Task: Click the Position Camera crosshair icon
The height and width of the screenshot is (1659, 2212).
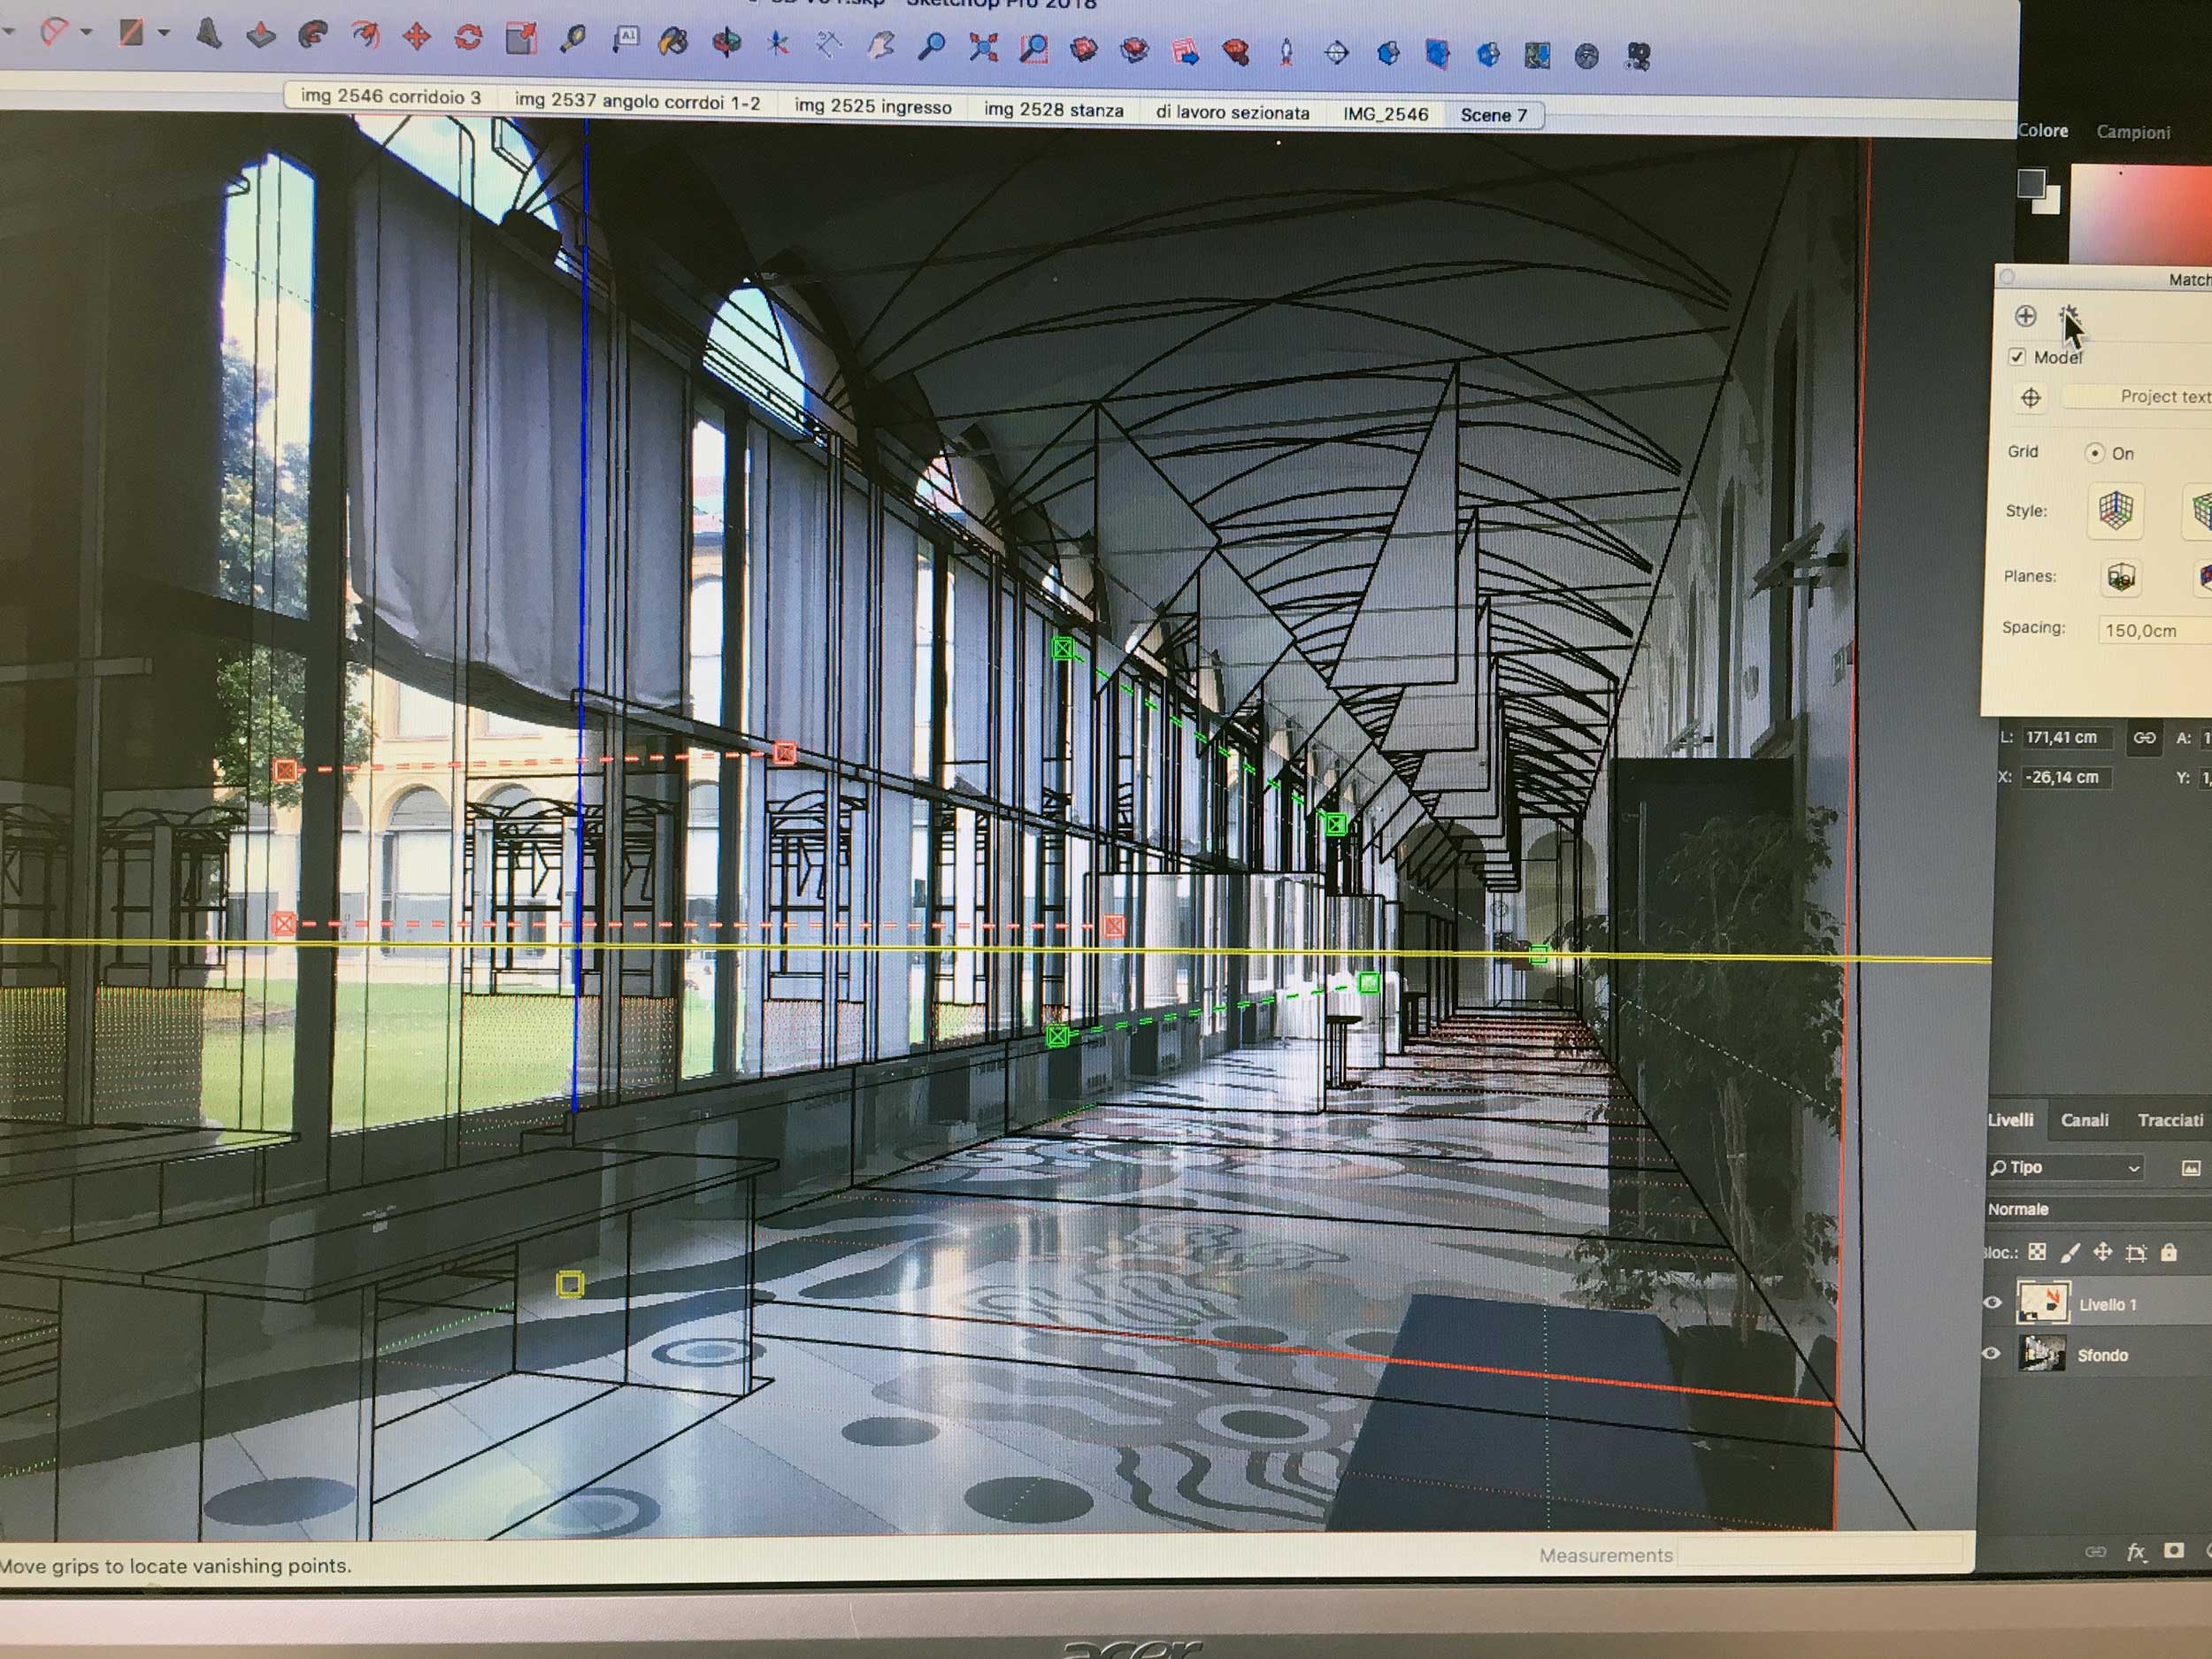Action: 1336,52
